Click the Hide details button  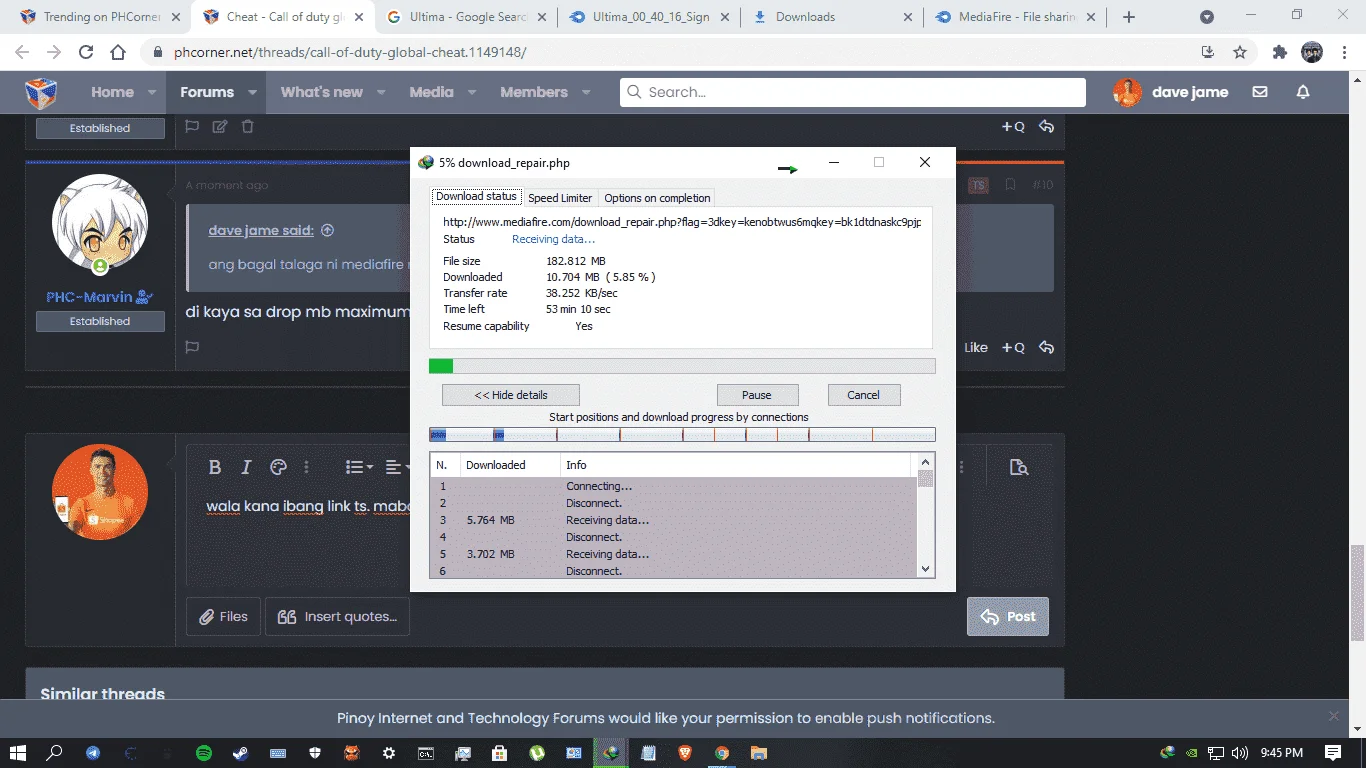(511, 395)
